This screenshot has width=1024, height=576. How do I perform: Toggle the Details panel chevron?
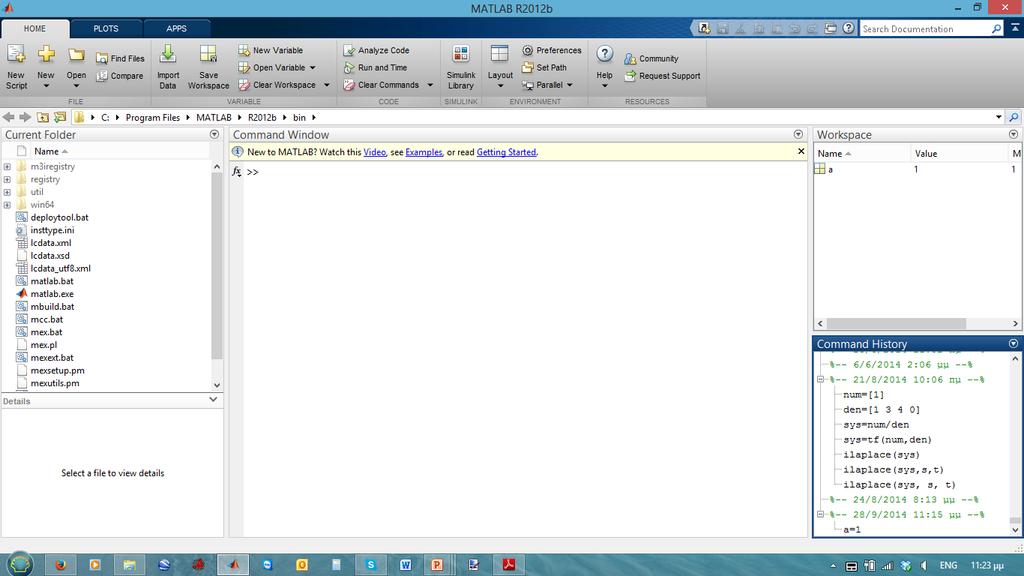click(x=213, y=400)
